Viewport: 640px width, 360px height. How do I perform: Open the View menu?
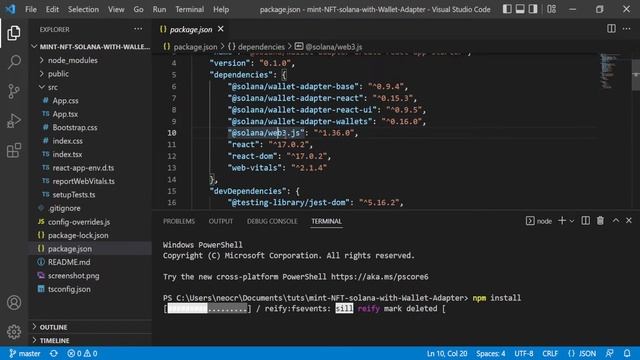116,9
